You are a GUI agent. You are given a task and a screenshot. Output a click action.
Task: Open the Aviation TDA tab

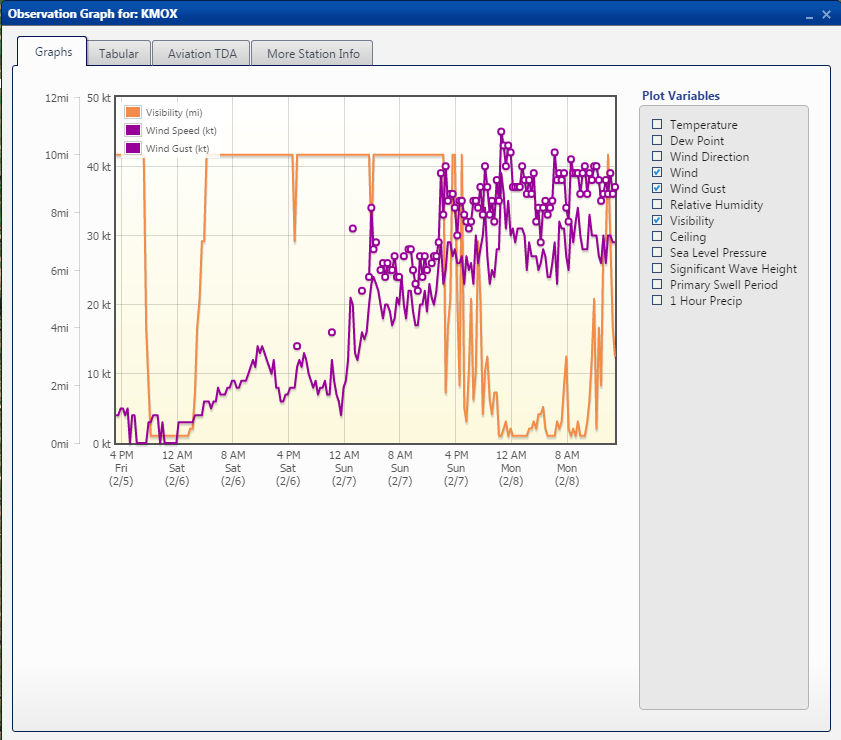(202, 54)
